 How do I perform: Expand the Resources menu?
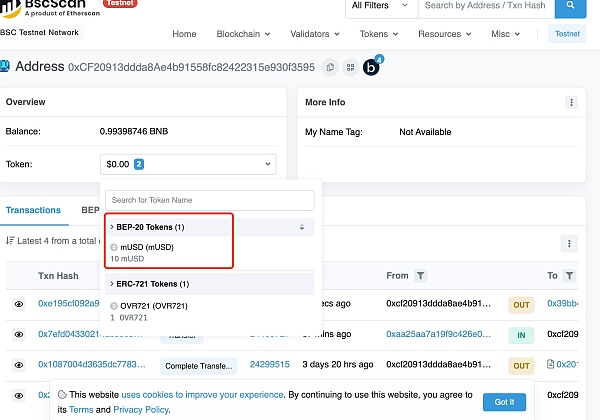pyautogui.click(x=445, y=34)
